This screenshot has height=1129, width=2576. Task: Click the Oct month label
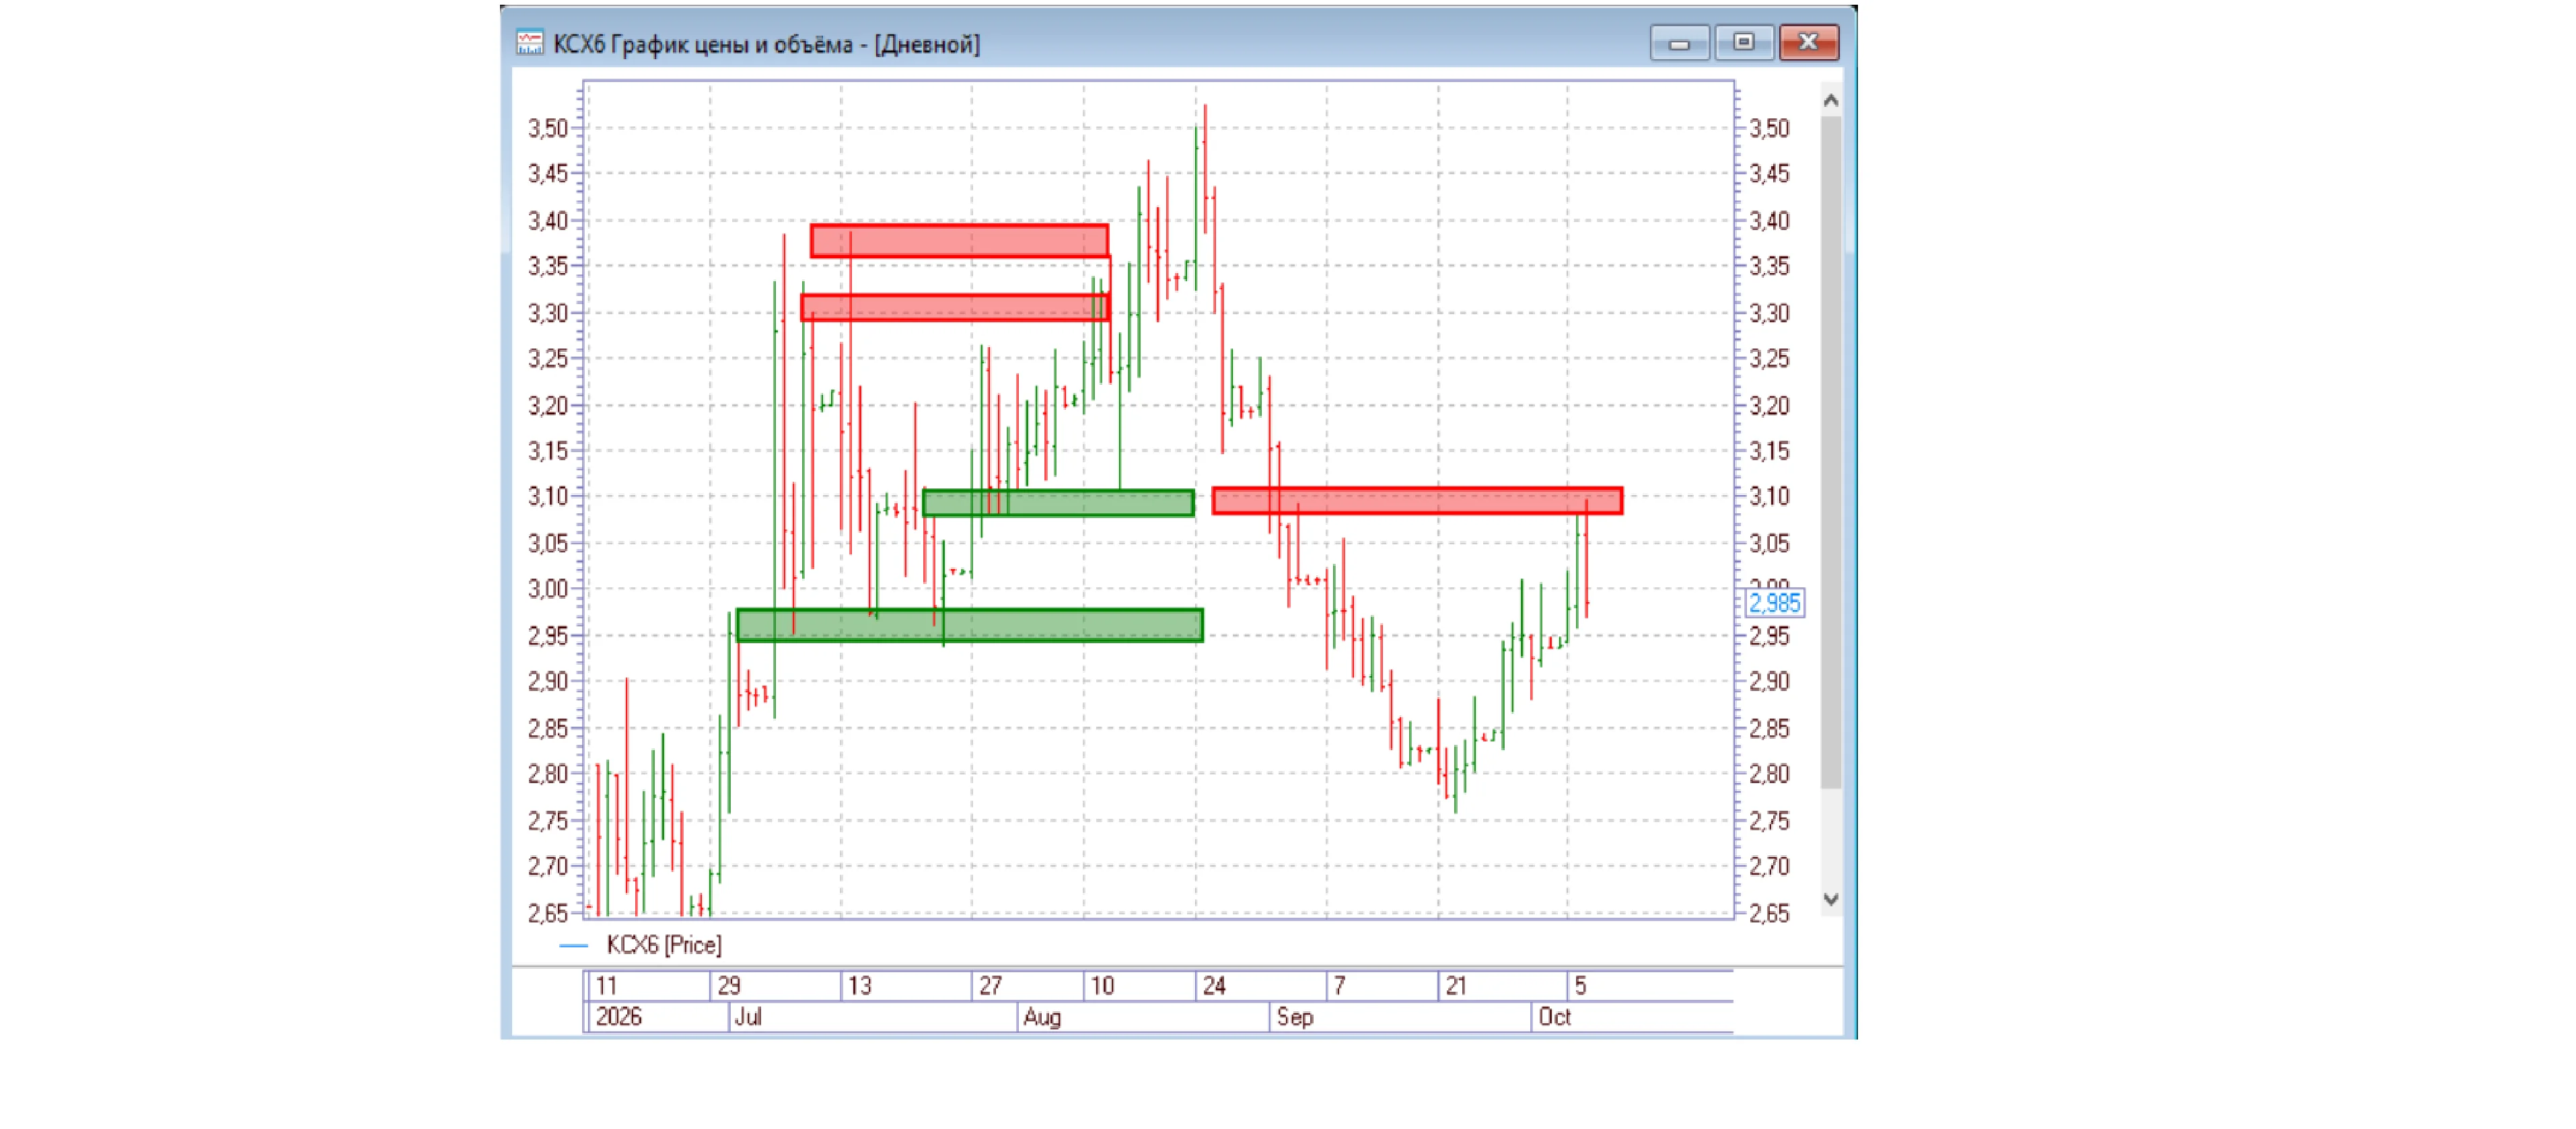click(x=1555, y=1017)
